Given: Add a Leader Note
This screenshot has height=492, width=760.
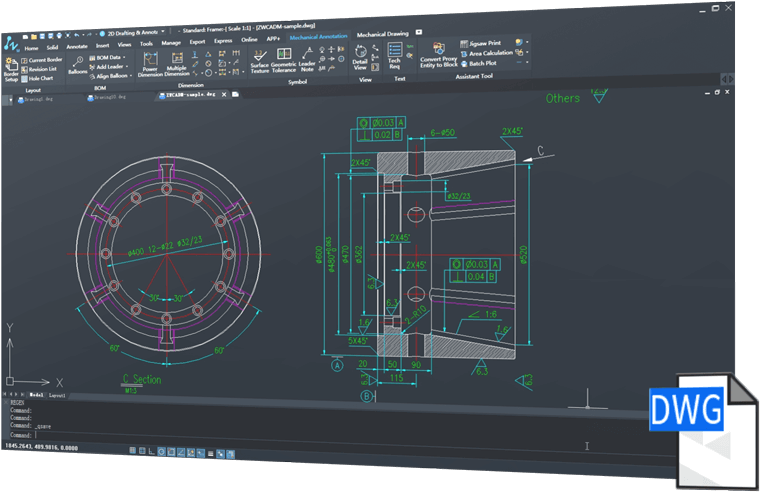Looking at the screenshot, I should tap(307, 61).
